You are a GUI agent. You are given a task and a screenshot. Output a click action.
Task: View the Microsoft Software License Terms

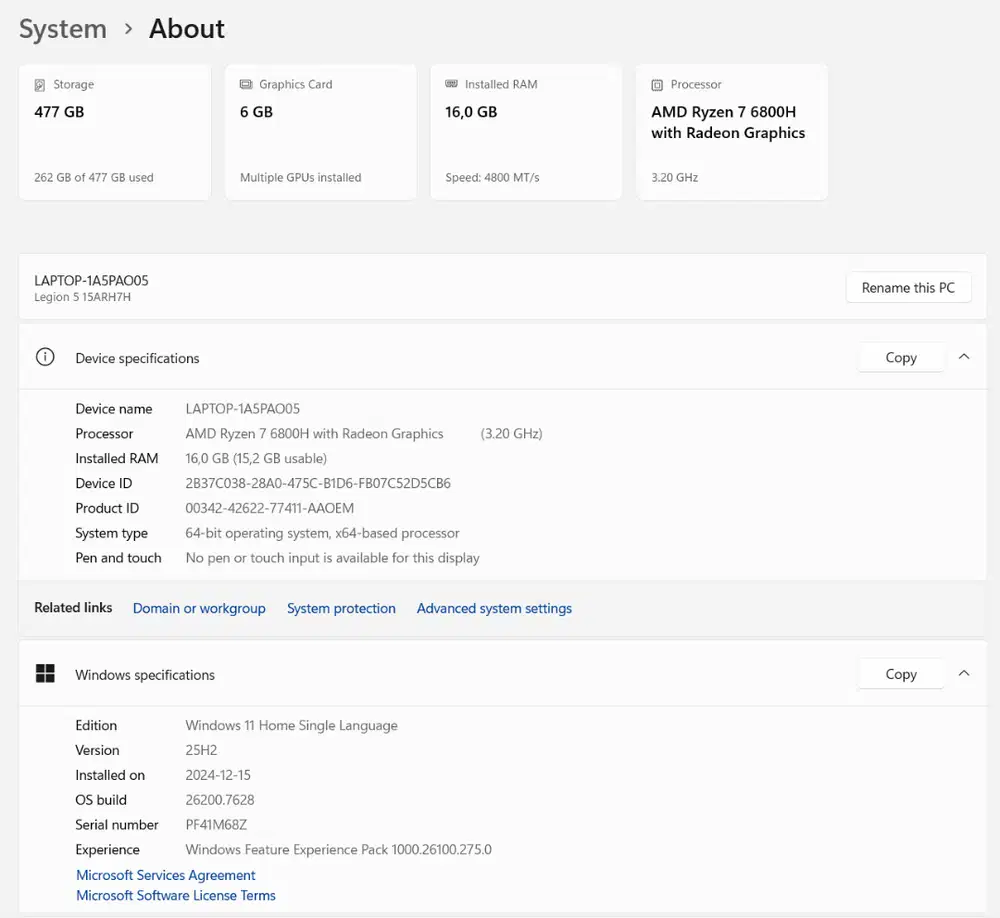[x=176, y=896]
